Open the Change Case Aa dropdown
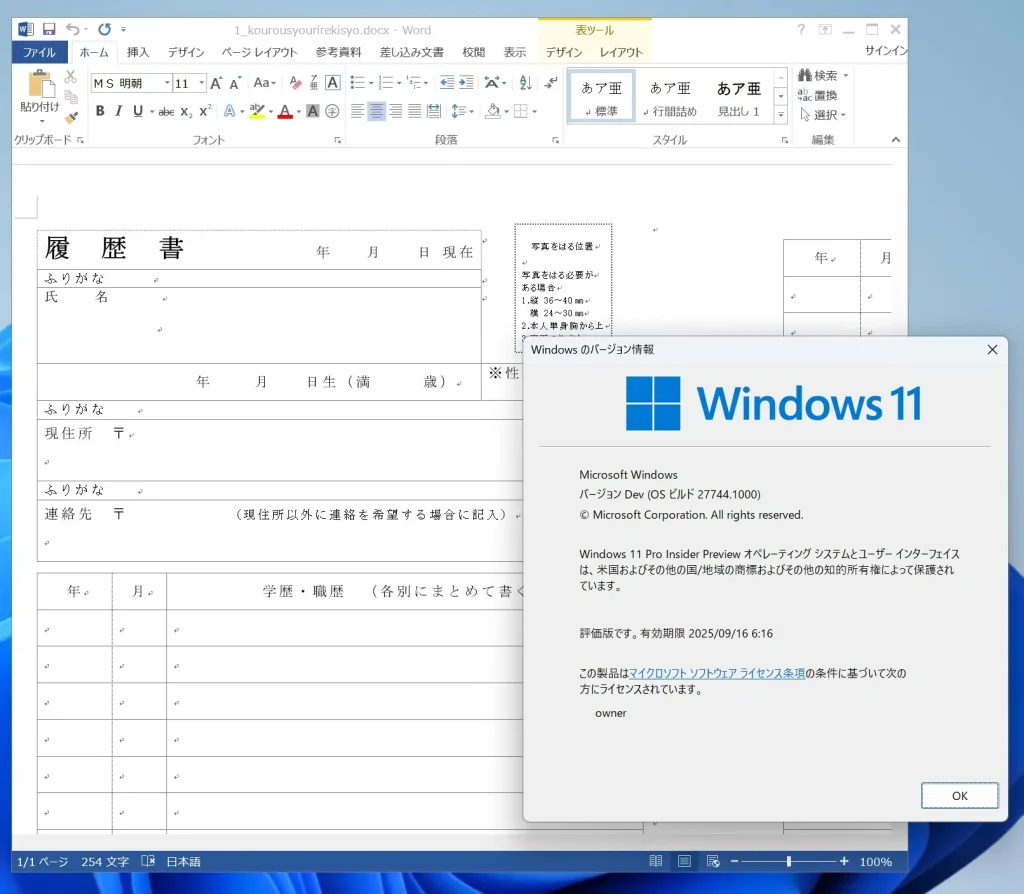 [264, 83]
